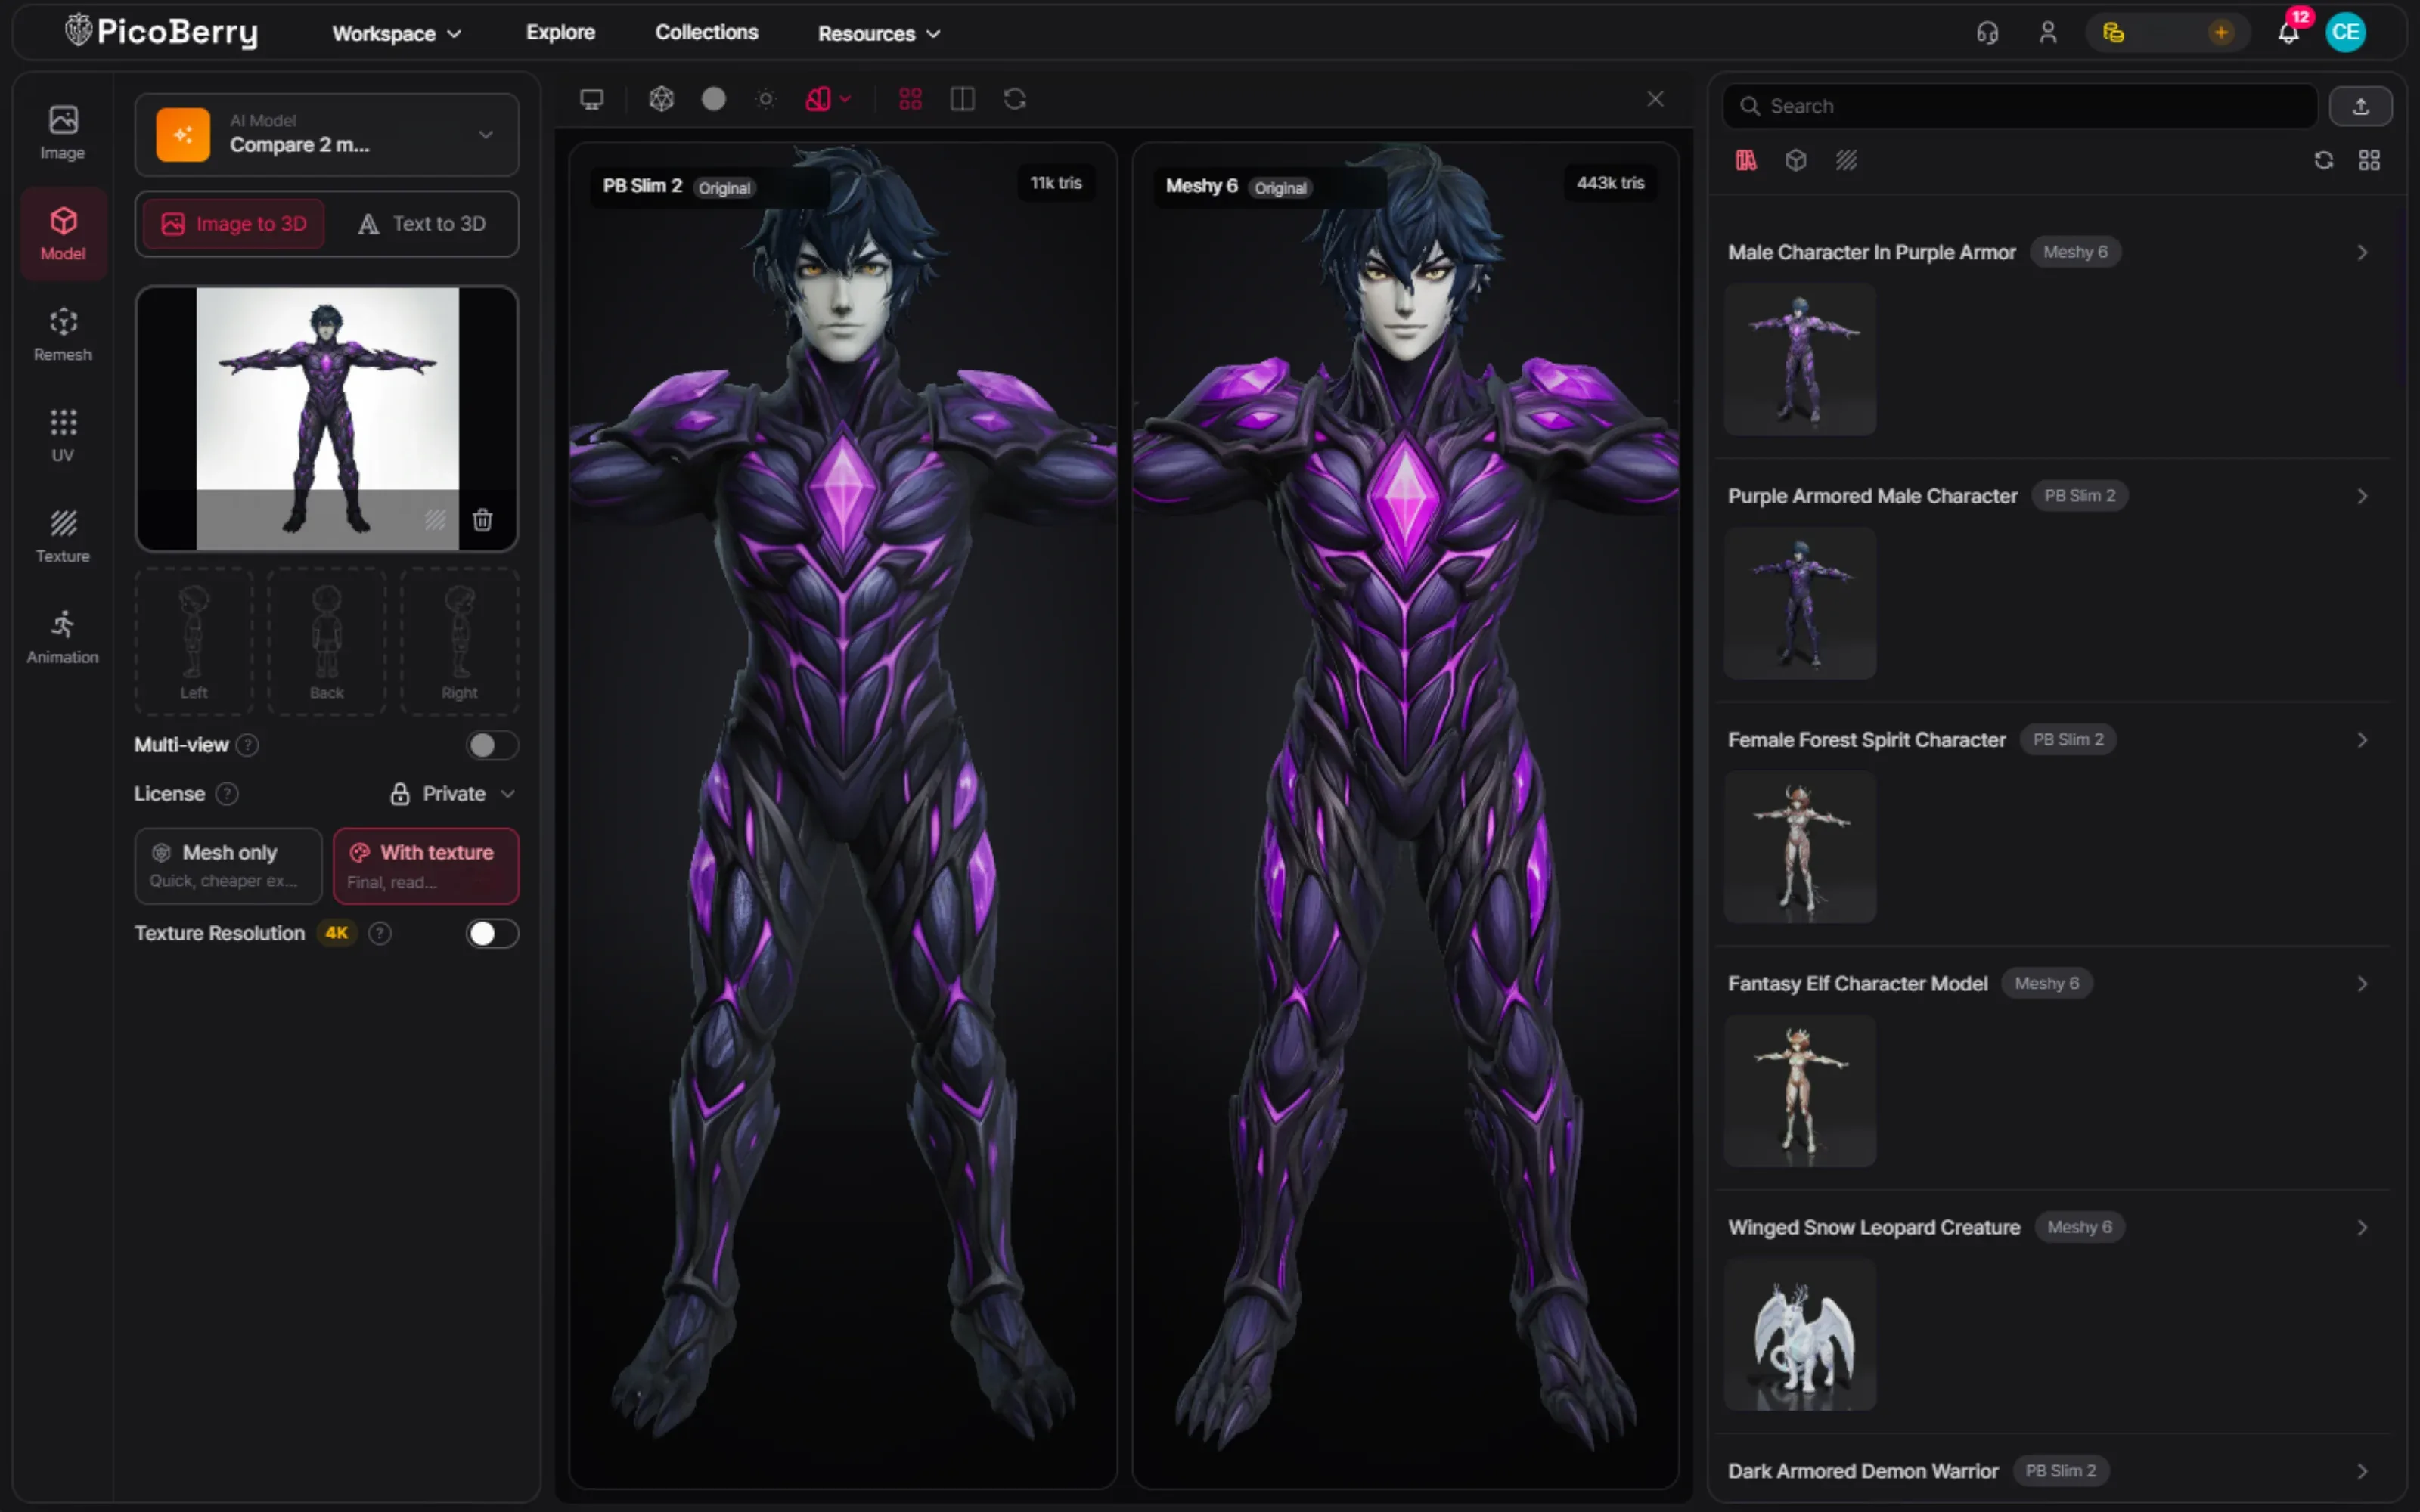Image resolution: width=2420 pixels, height=1512 pixels.
Task: Click the viewer refresh sync icon
Action: tap(1015, 99)
